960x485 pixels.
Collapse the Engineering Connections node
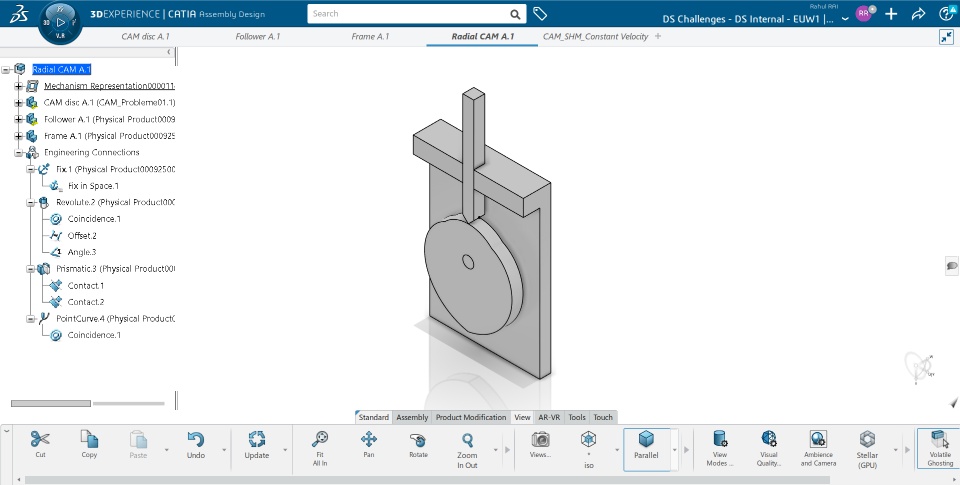(x=18, y=152)
